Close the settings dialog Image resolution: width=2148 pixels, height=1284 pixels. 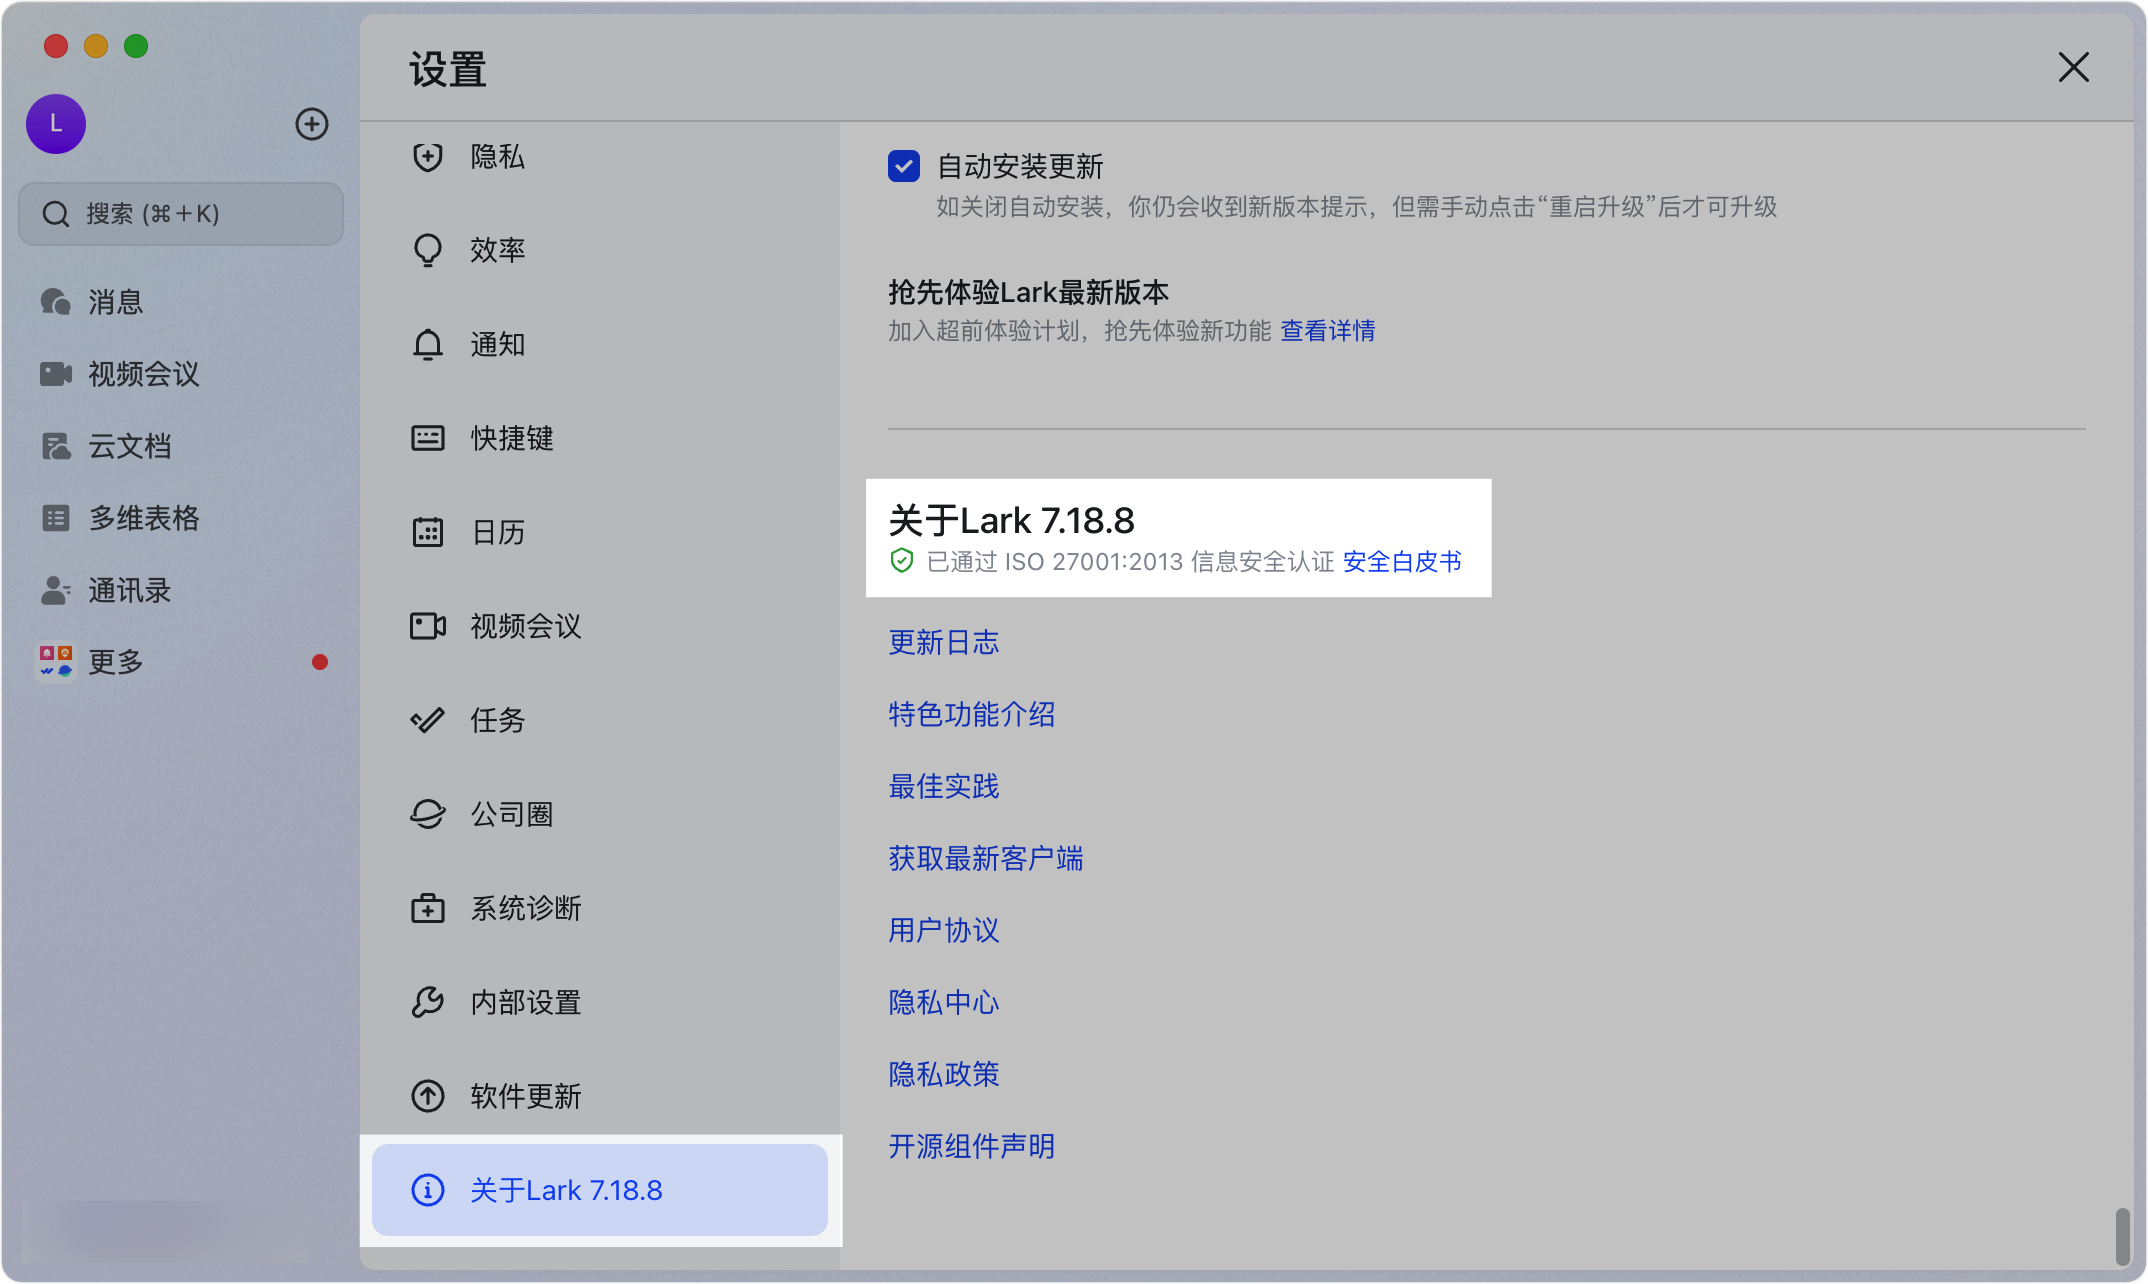2074,68
